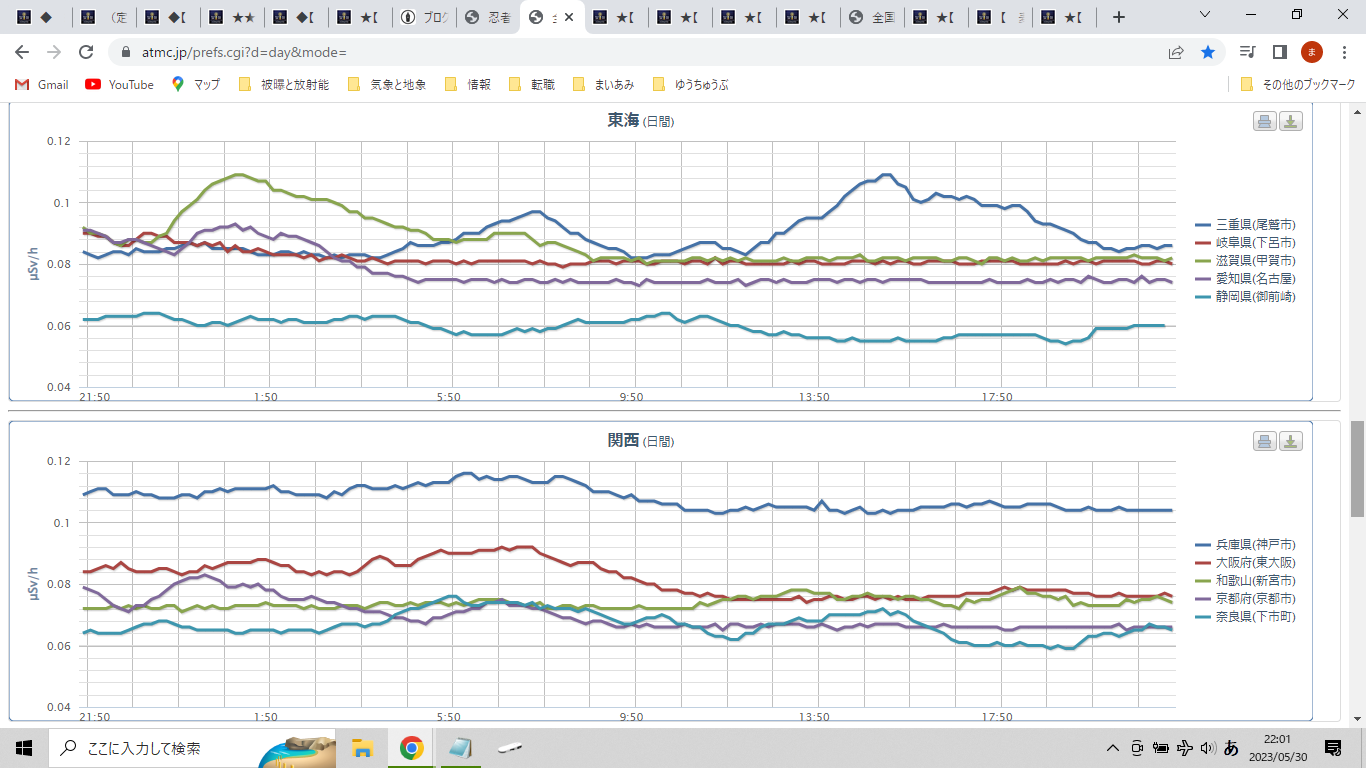1366x768 pixels.
Task: Open the 転職 bookmark folder
Action: (532, 85)
